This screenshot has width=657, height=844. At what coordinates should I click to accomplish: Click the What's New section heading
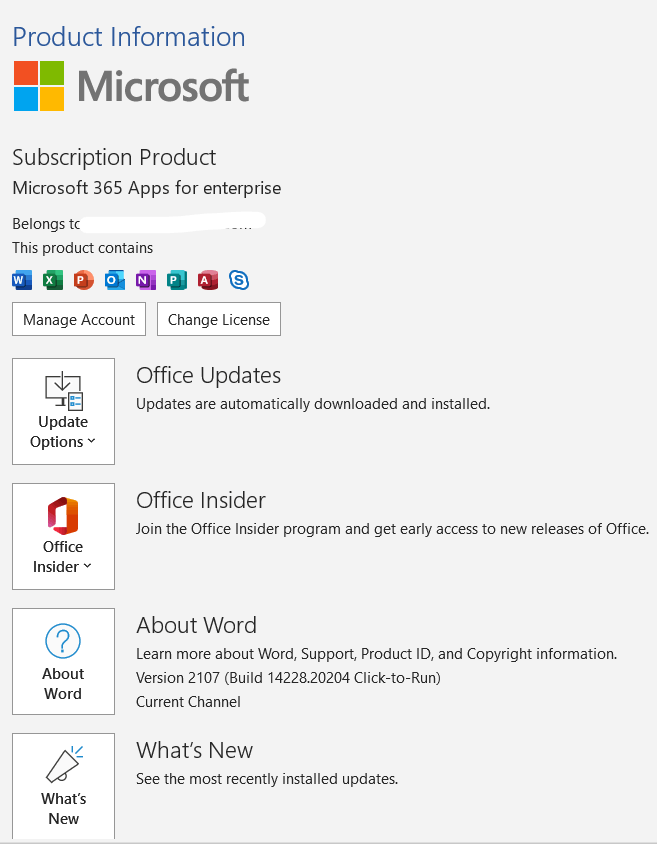(x=194, y=750)
